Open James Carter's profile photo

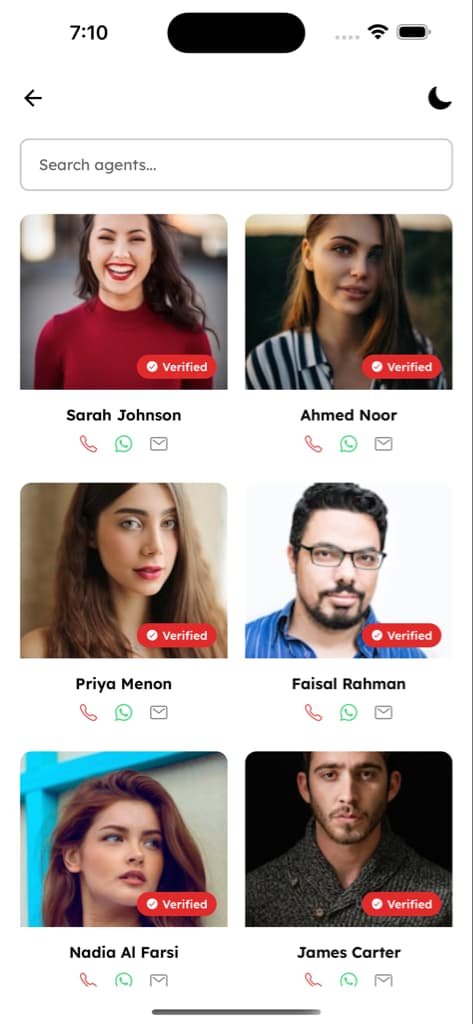tap(349, 839)
